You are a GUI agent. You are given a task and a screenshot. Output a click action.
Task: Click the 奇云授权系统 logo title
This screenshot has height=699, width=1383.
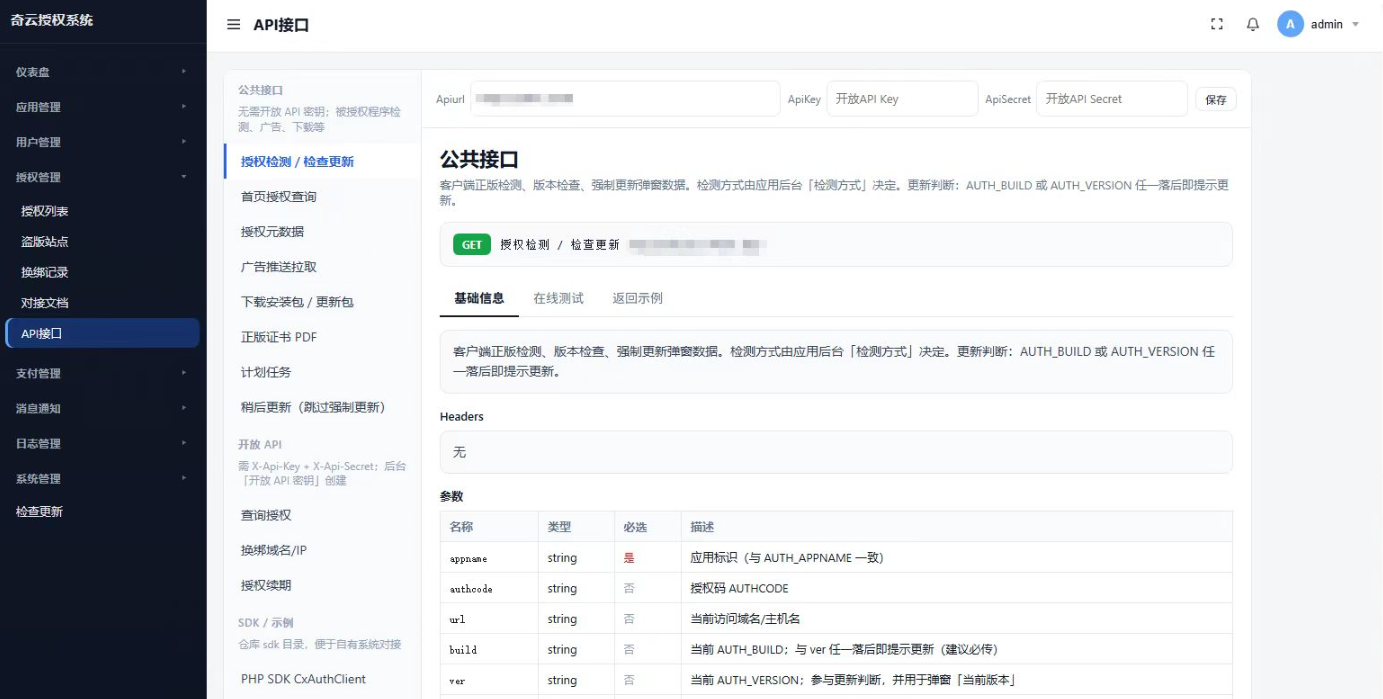click(x=52, y=20)
